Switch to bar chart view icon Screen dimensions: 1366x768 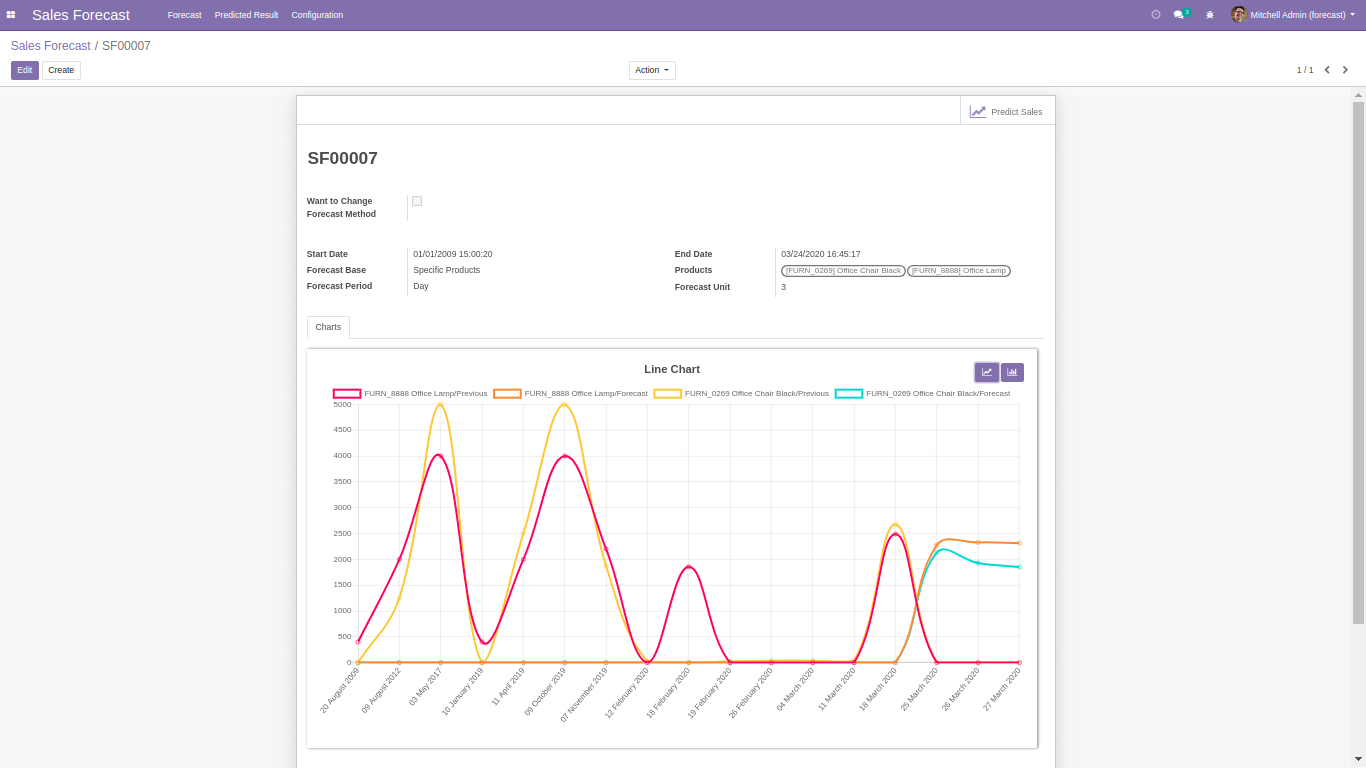pos(1012,372)
